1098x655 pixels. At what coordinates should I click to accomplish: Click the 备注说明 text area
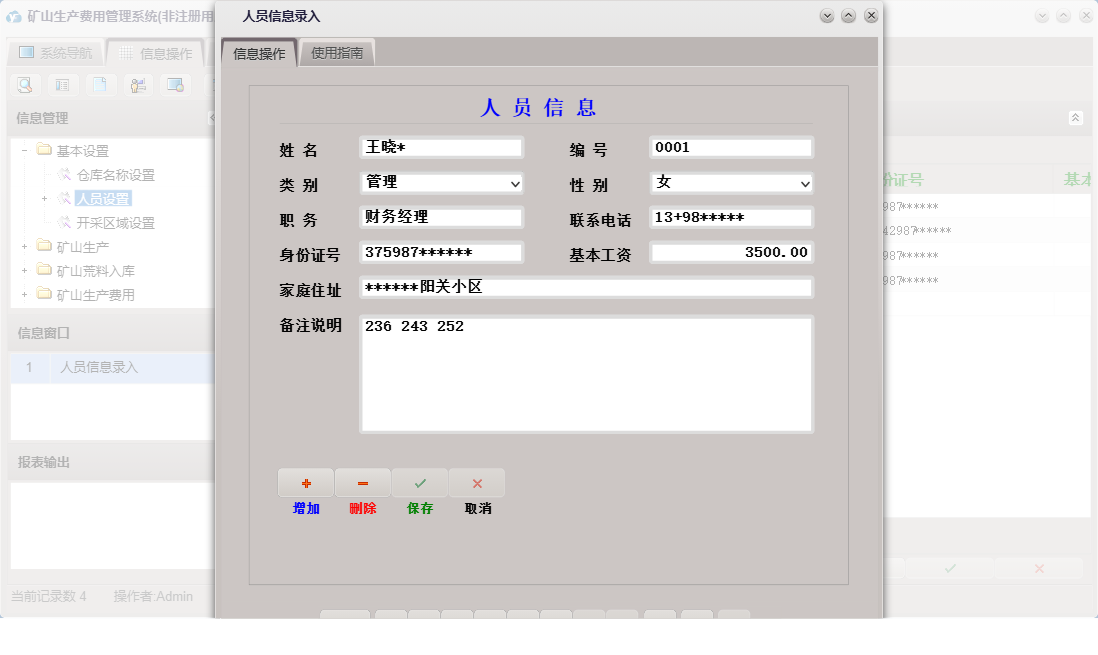pyautogui.click(x=585, y=372)
